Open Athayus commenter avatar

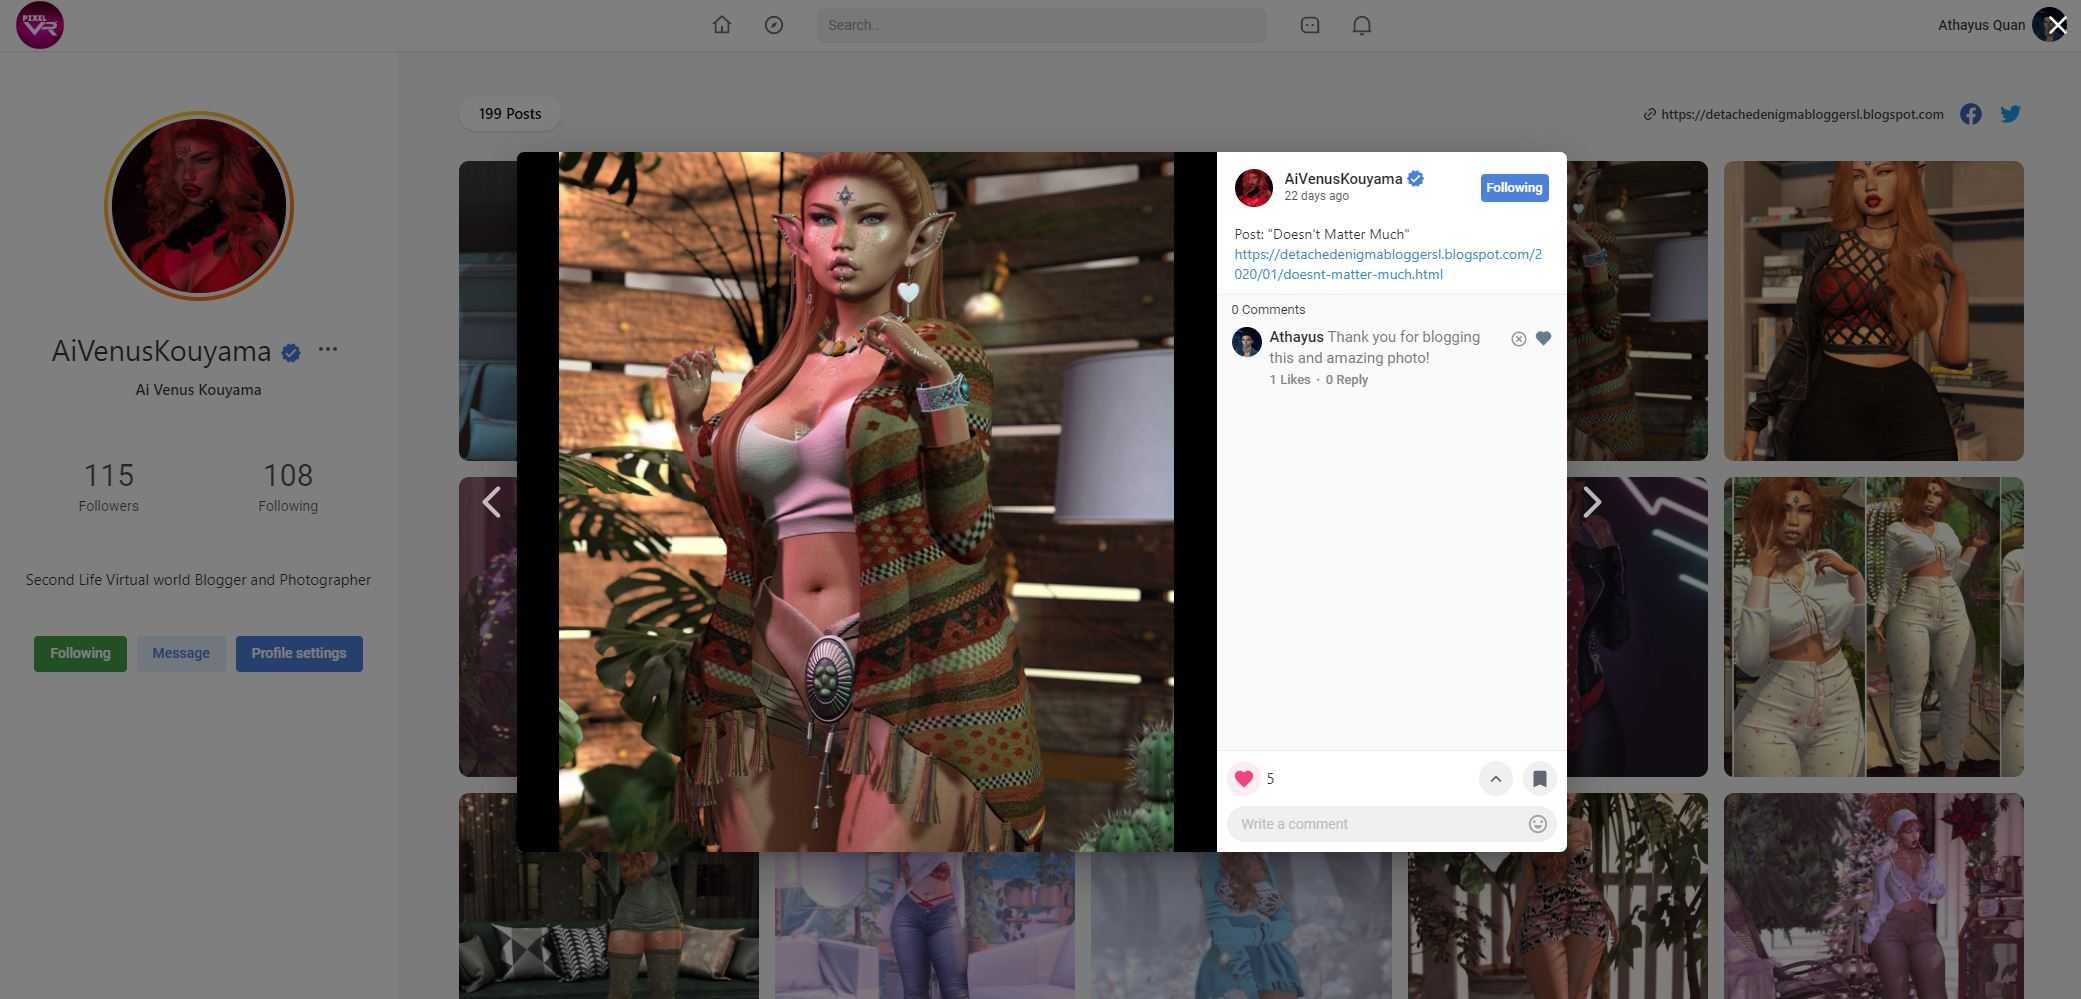[1246, 342]
